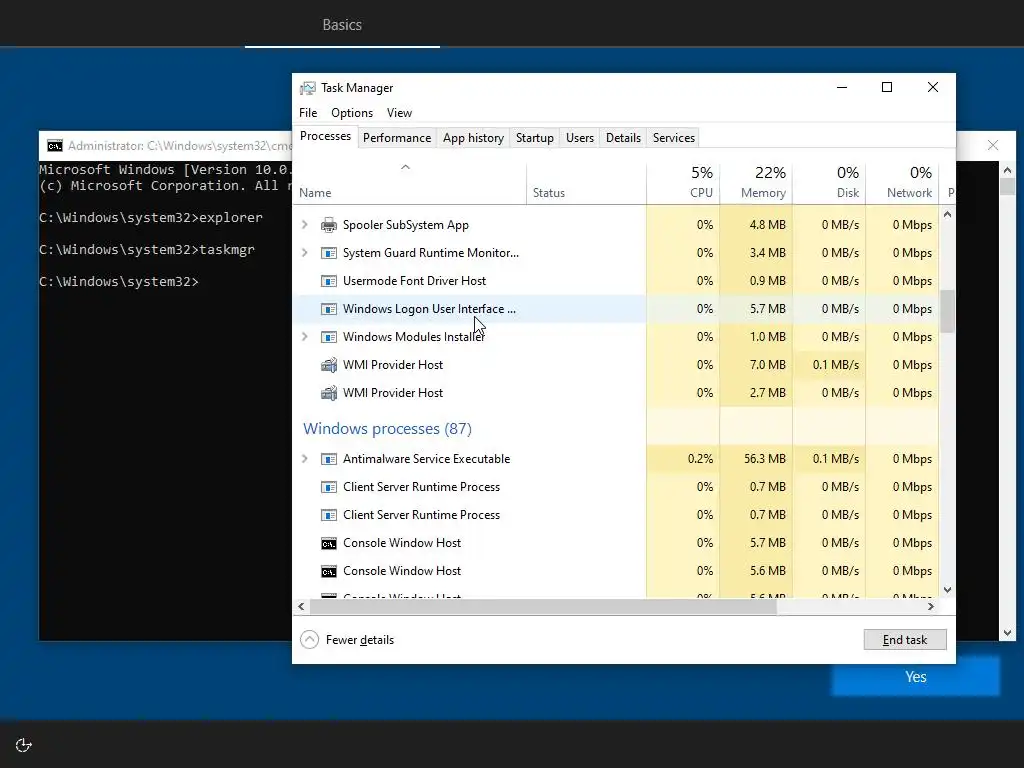
Task: Click the Basics tab at the top
Action: [342, 24]
